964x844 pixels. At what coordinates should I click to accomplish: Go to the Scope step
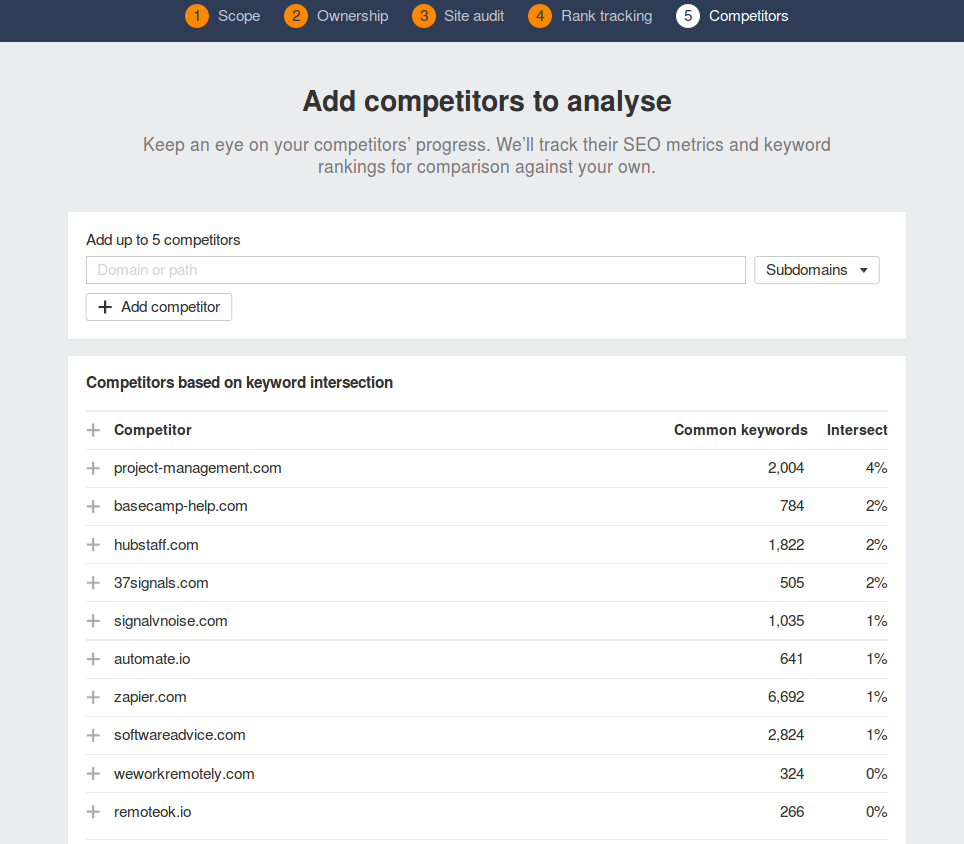pyautogui.click(x=224, y=16)
